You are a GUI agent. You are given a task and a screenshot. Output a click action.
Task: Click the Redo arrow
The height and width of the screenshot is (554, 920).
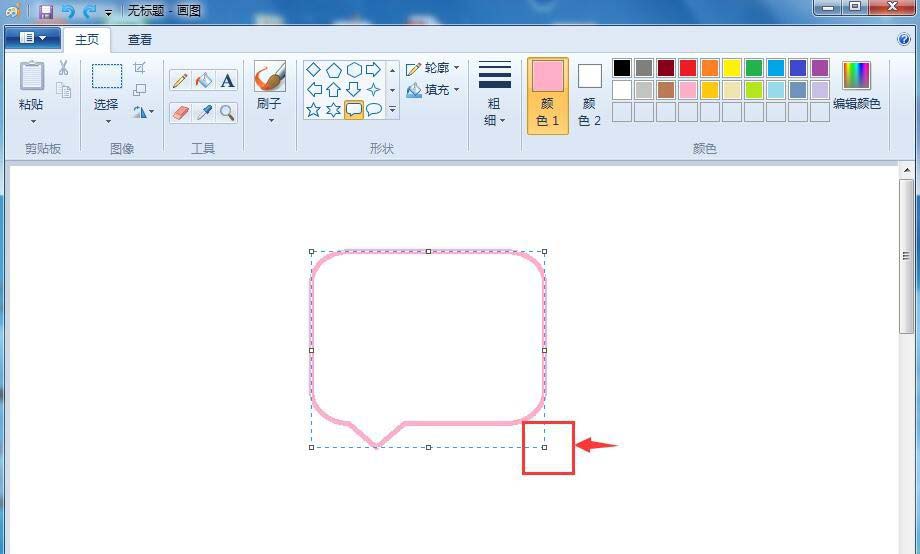click(x=89, y=11)
